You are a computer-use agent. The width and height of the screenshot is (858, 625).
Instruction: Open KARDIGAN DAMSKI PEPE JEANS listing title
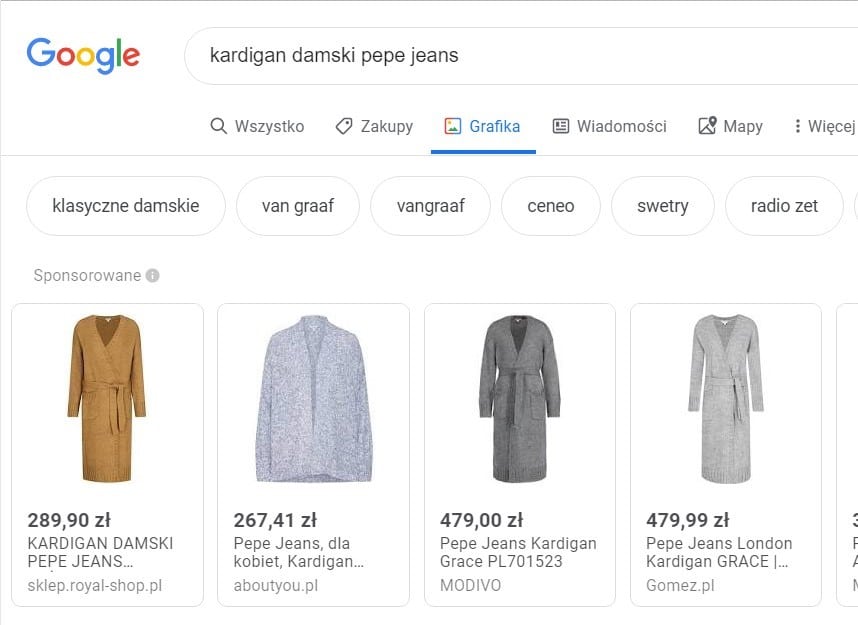coord(100,552)
